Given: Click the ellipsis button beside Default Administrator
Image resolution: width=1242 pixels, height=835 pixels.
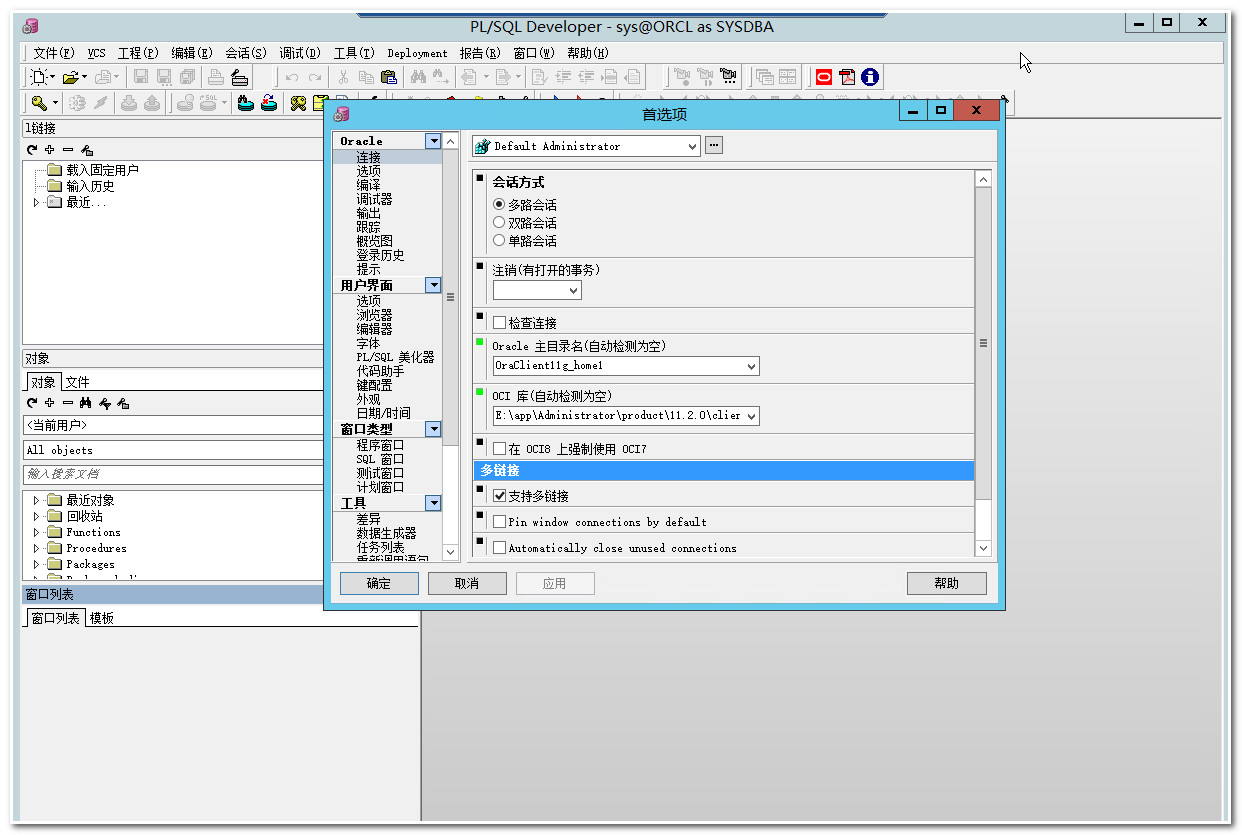Looking at the screenshot, I should pyautogui.click(x=714, y=146).
